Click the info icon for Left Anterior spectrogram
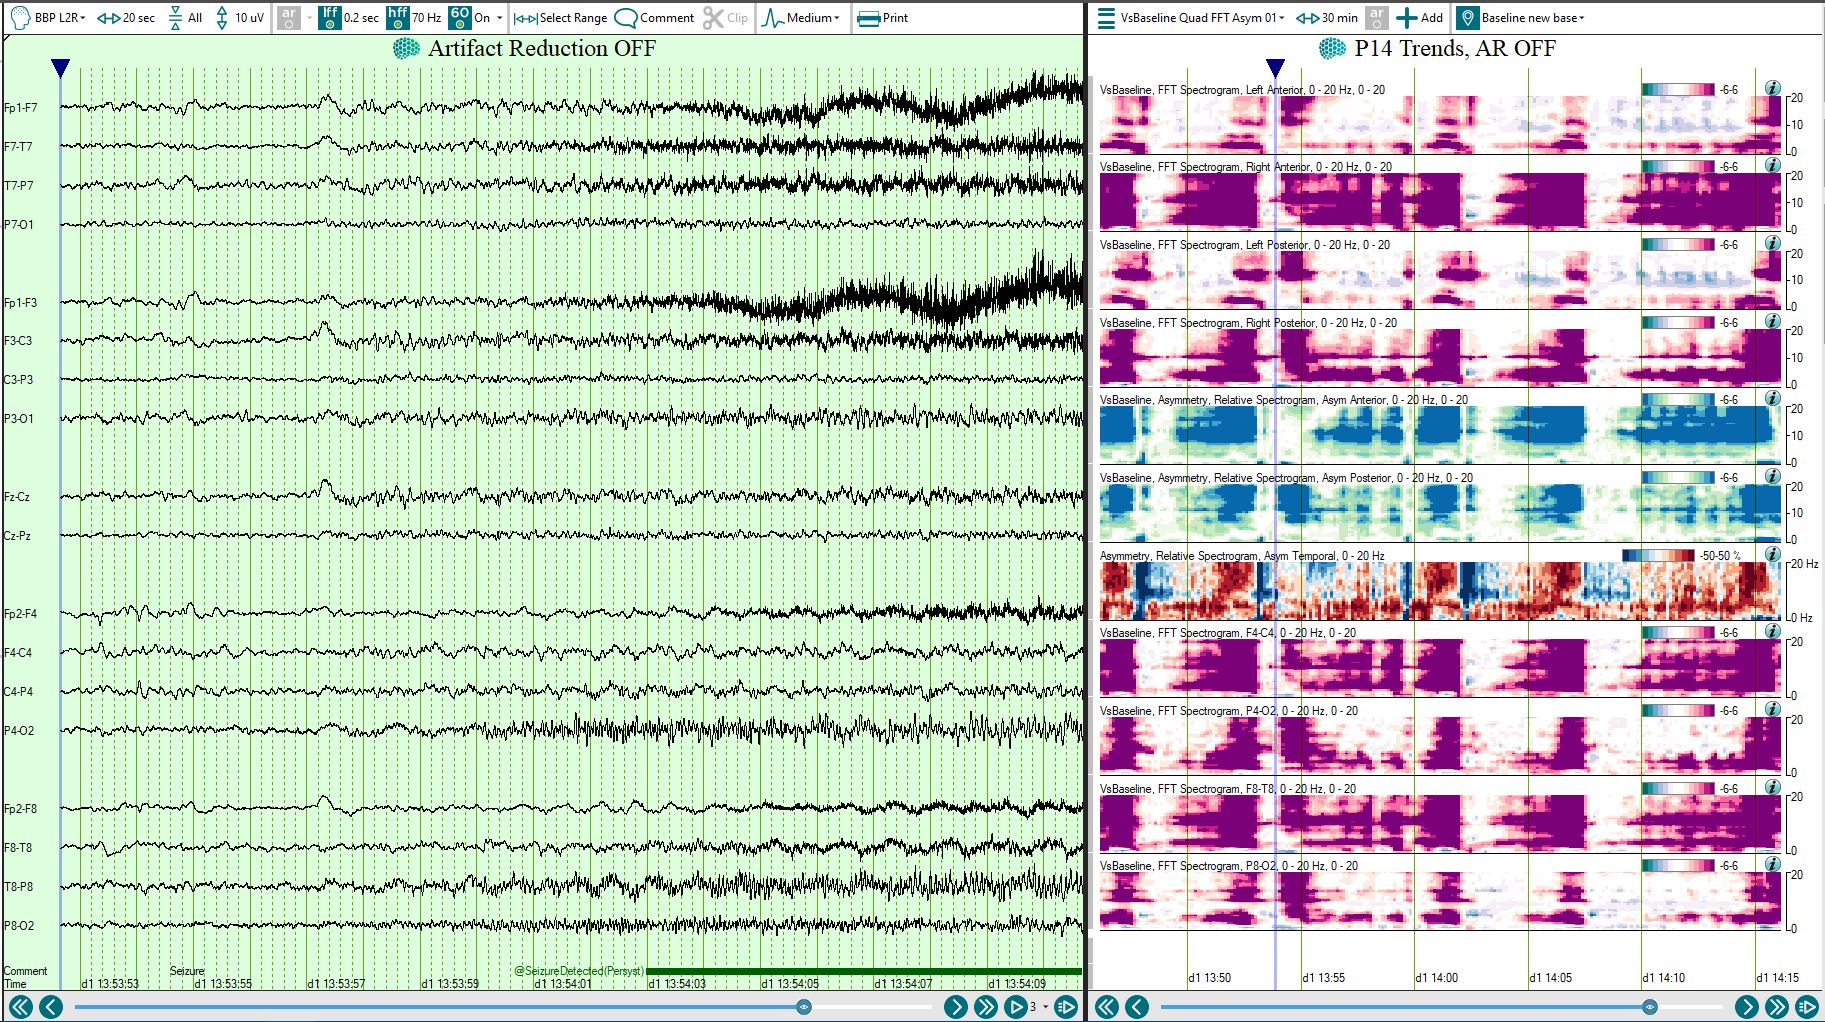The width and height of the screenshot is (1825, 1022). [1772, 88]
